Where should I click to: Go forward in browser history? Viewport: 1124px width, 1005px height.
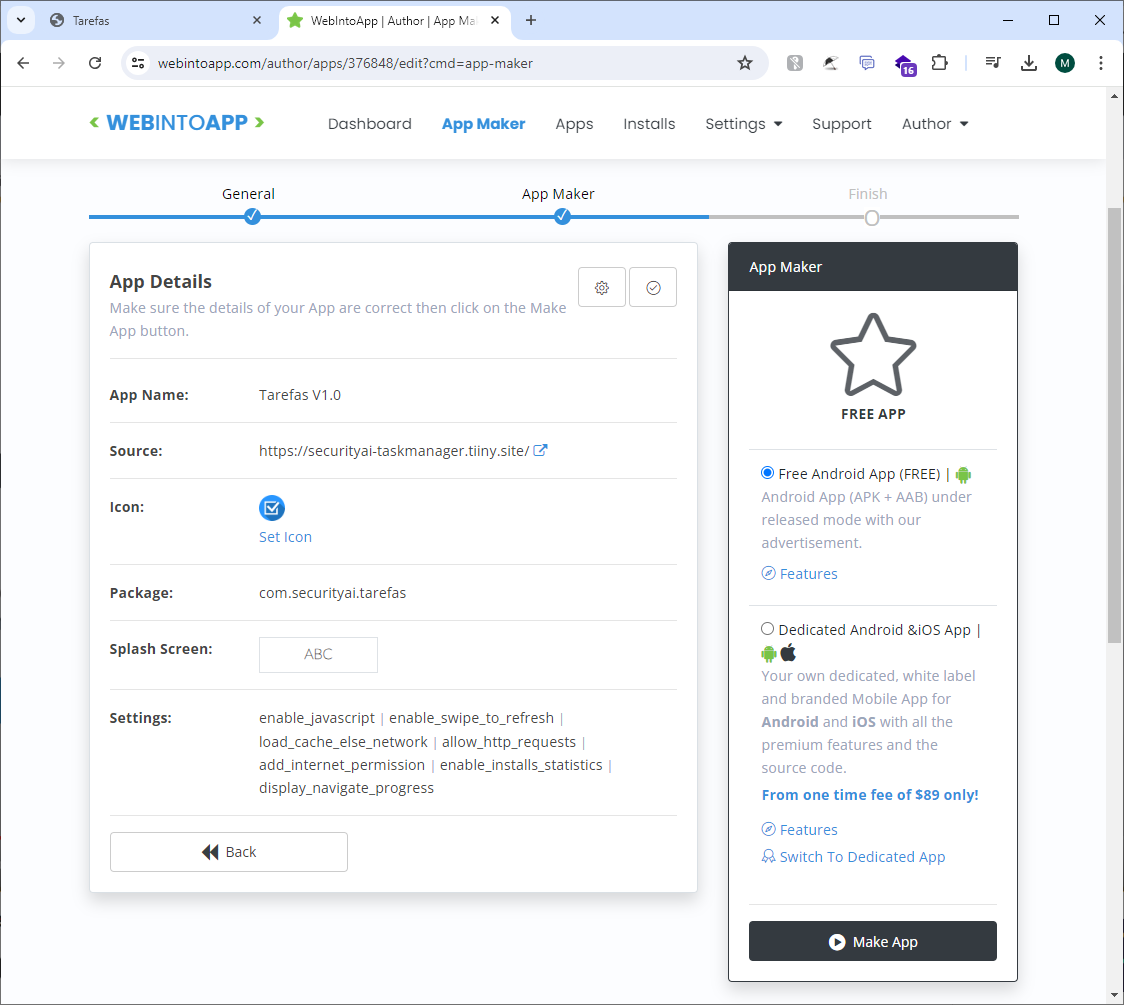coord(59,63)
